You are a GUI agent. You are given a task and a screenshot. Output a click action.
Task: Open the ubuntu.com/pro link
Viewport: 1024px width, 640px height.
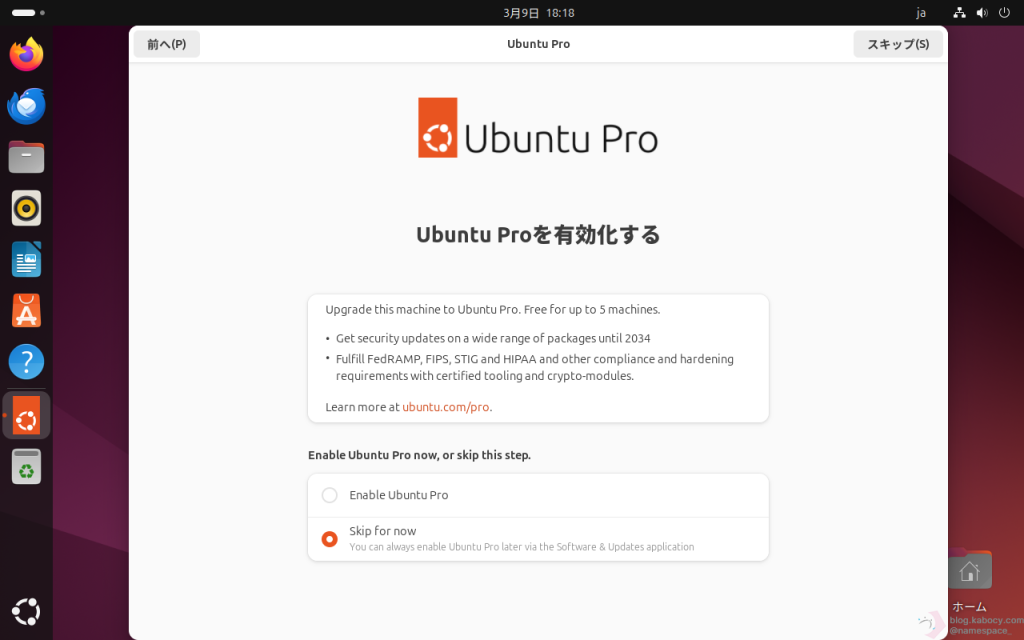[446, 407]
